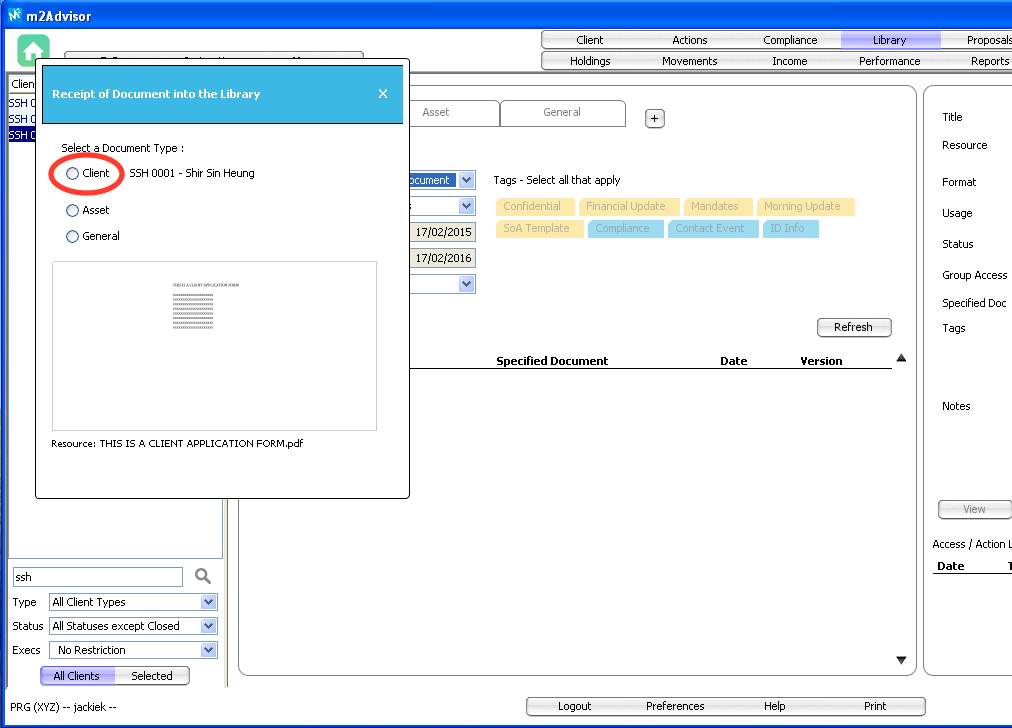Click the document preview thumbnail
Screen dimensions: 1012x728
coord(214,345)
